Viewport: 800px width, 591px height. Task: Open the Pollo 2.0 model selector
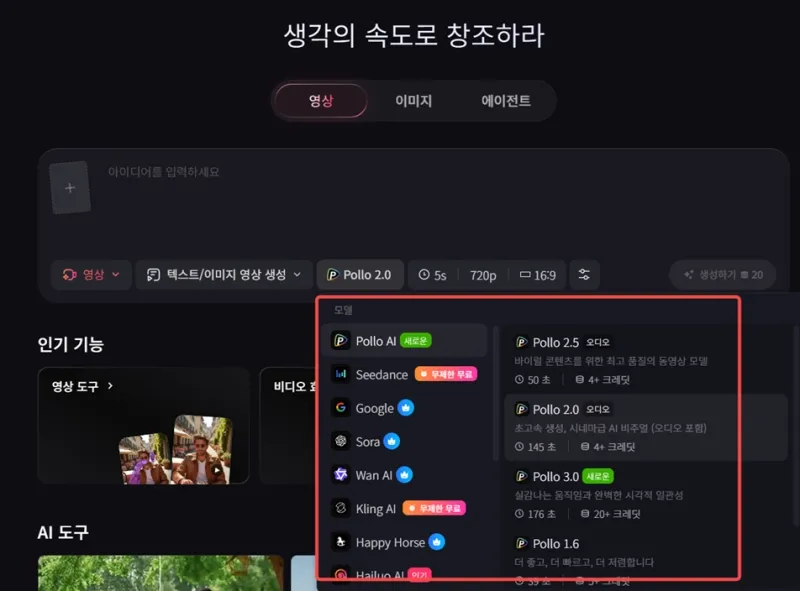click(x=360, y=275)
